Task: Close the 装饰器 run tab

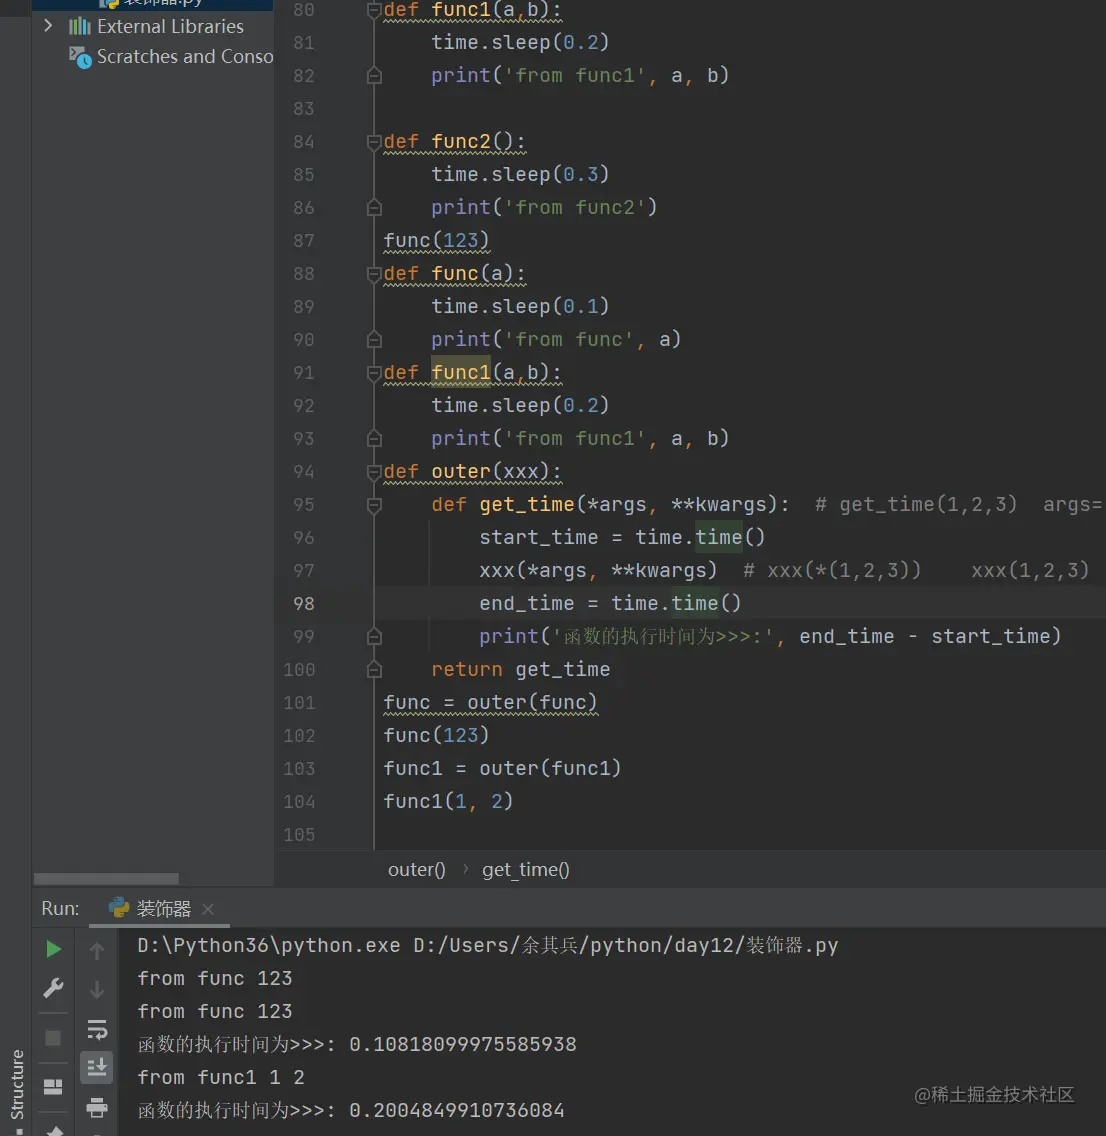Action: pos(208,909)
